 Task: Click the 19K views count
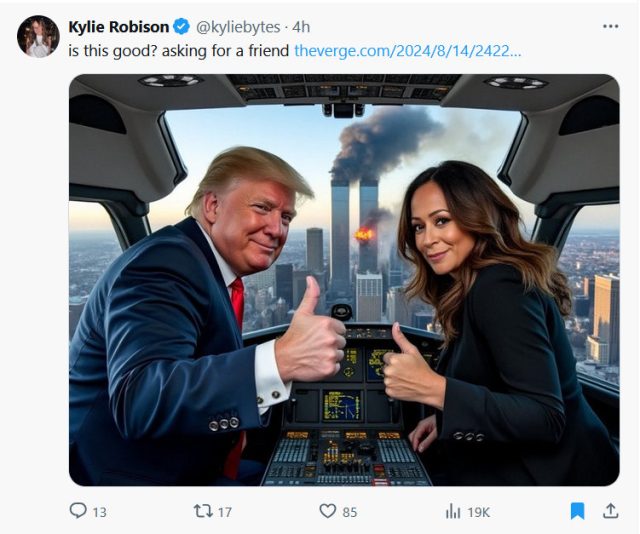point(478,512)
